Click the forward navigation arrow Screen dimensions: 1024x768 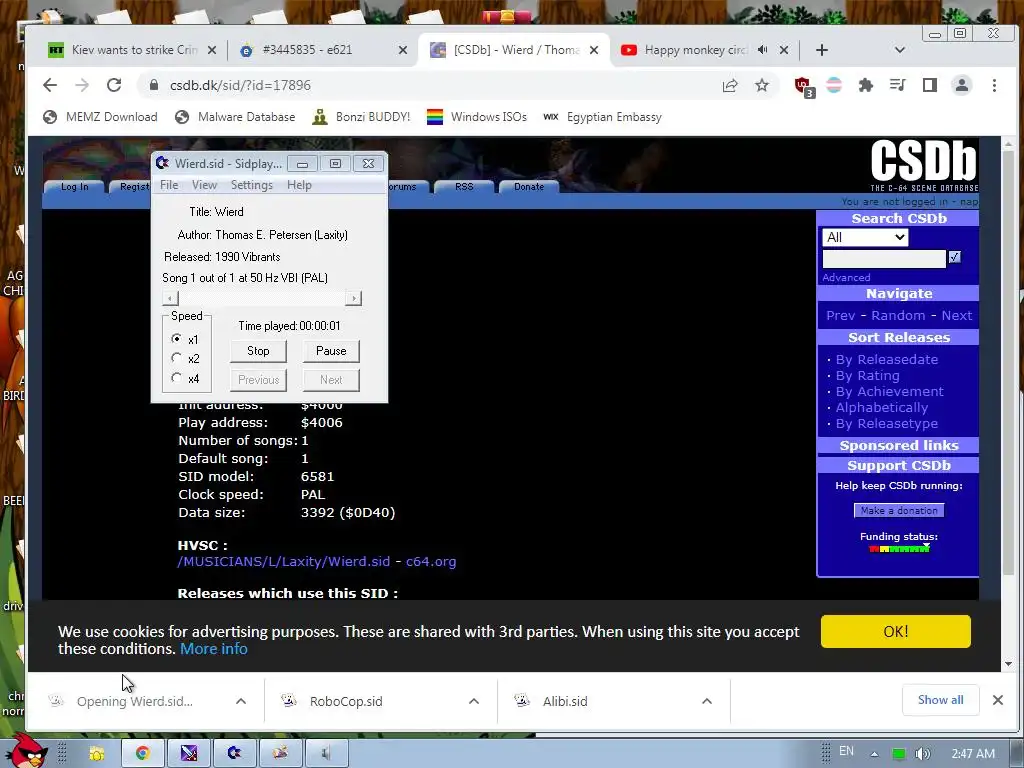[x=82, y=85]
